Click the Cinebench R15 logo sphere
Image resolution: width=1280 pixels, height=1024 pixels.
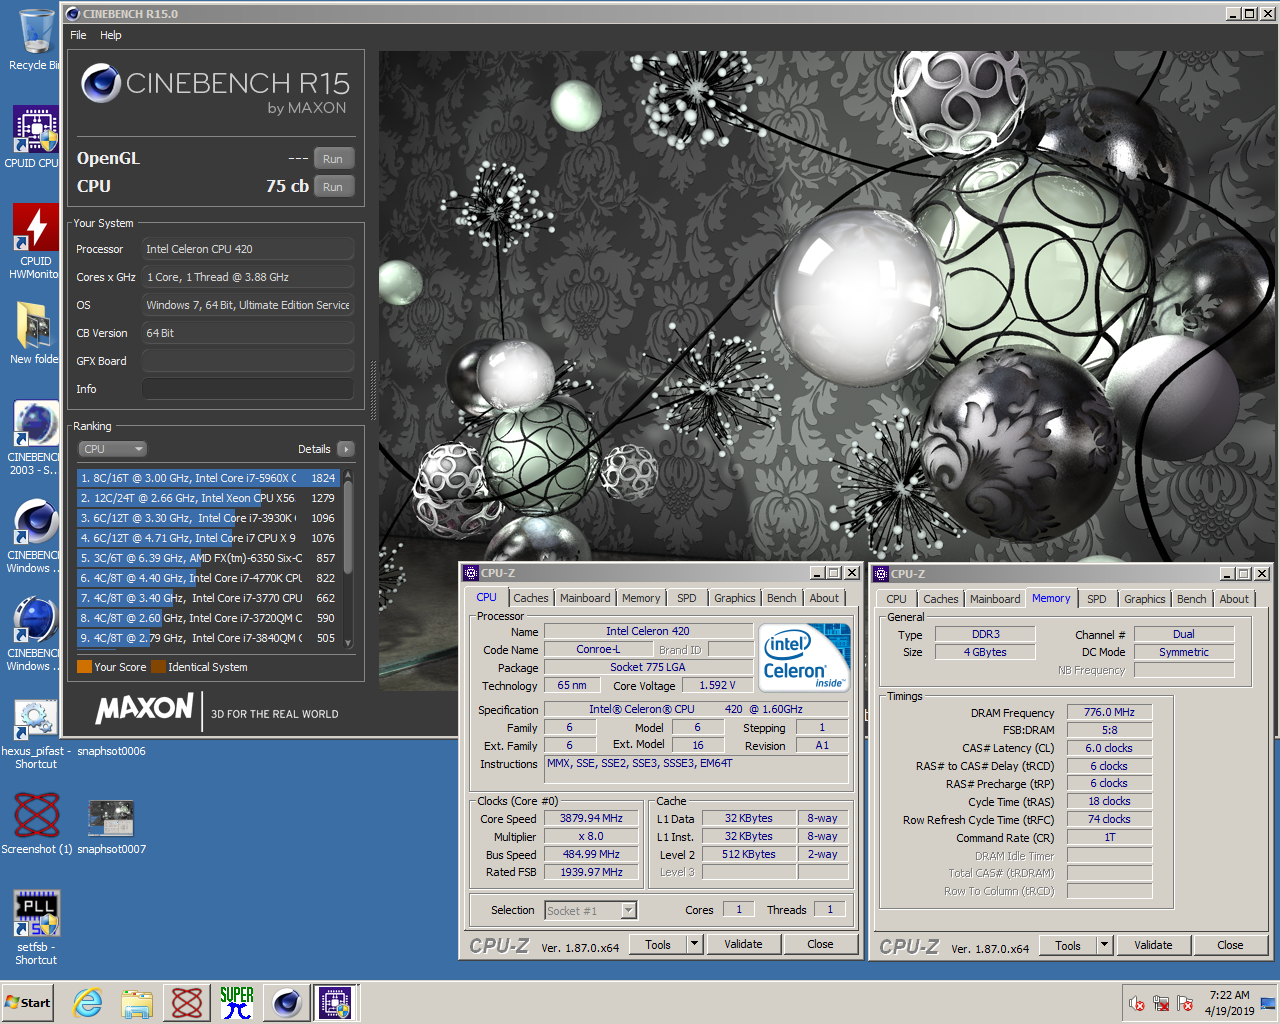(x=101, y=83)
